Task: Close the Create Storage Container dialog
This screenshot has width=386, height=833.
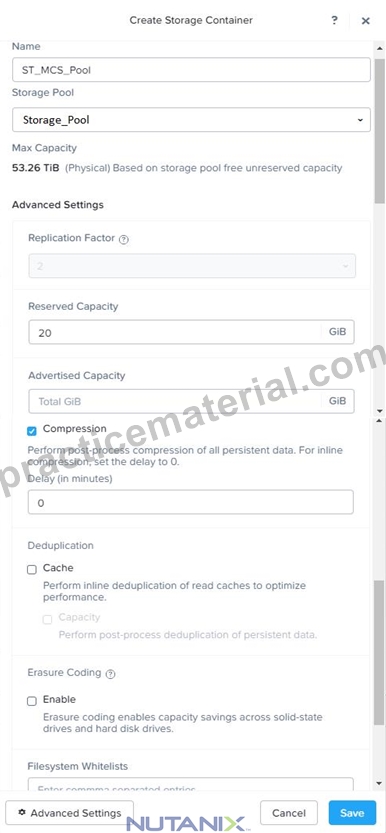Action: point(365,21)
